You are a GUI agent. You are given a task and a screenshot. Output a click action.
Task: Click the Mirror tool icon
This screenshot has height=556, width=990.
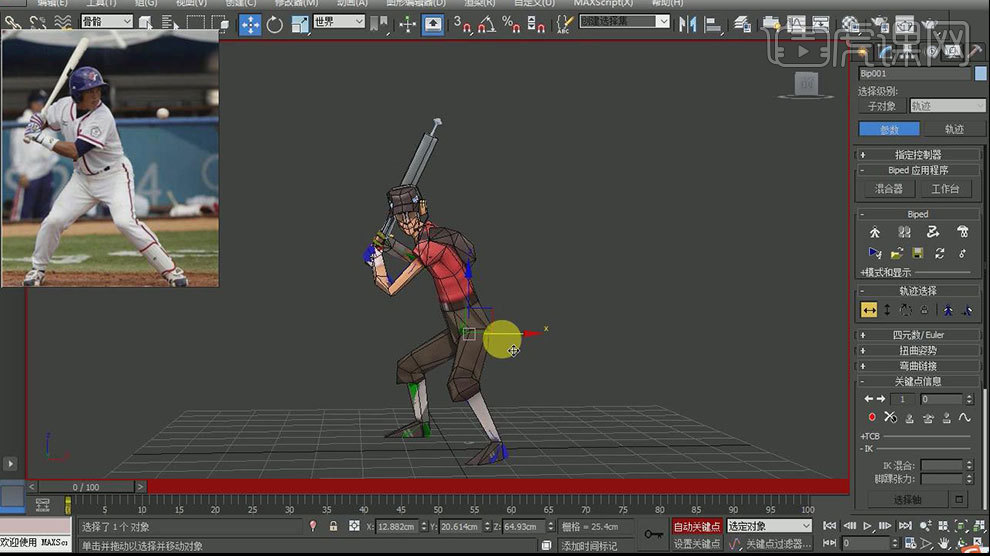tap(688, 24)
